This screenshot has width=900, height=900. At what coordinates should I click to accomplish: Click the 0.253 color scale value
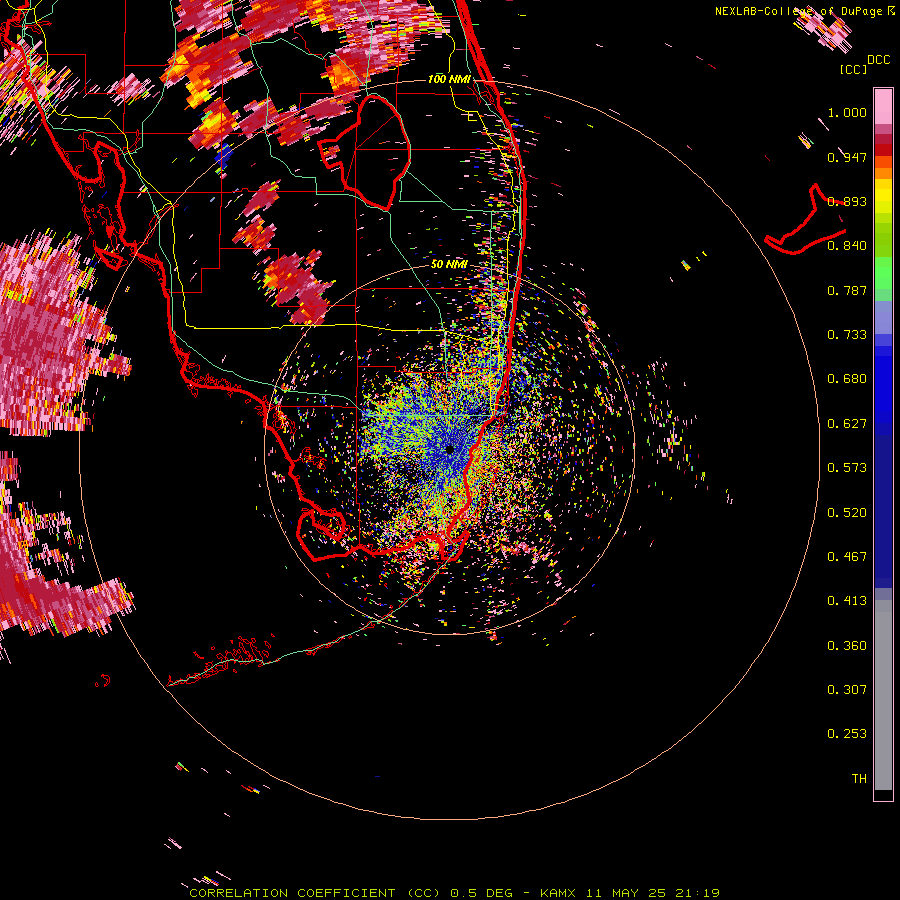847,734
